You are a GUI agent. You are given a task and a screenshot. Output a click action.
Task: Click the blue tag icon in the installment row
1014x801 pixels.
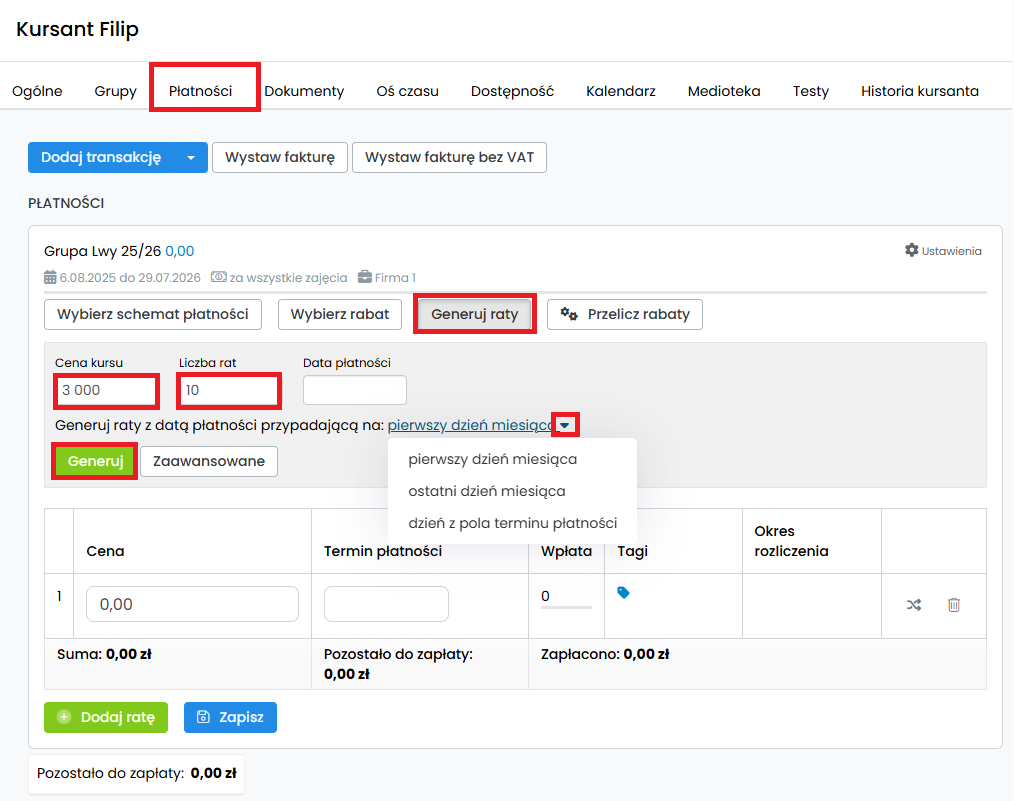pos(623,593)
